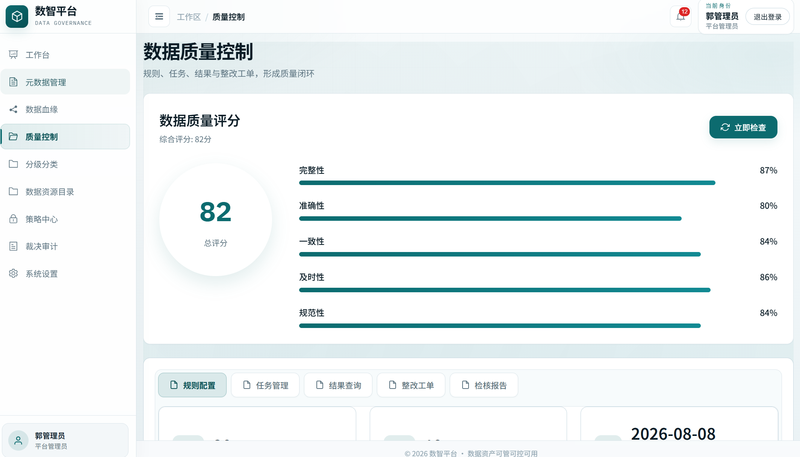Click the 元数据管理 document icon
Screen dimensions: 800x457
pyautogui.click(x=13, y=82)
